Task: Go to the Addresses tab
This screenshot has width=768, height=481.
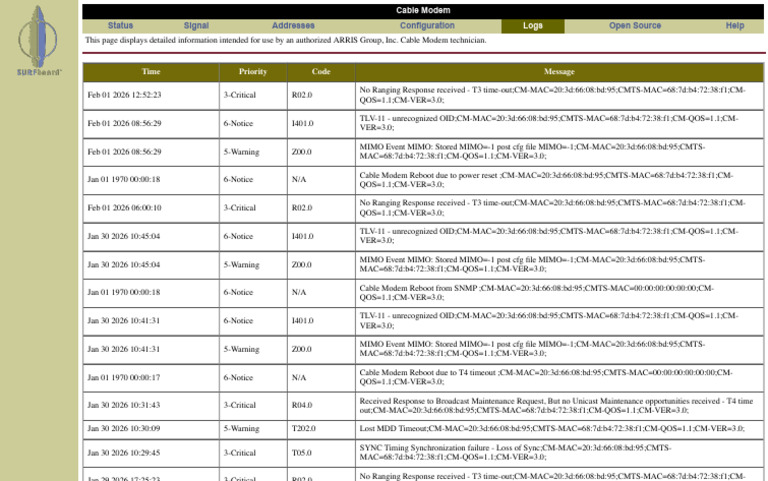Action: coord(293,25)
